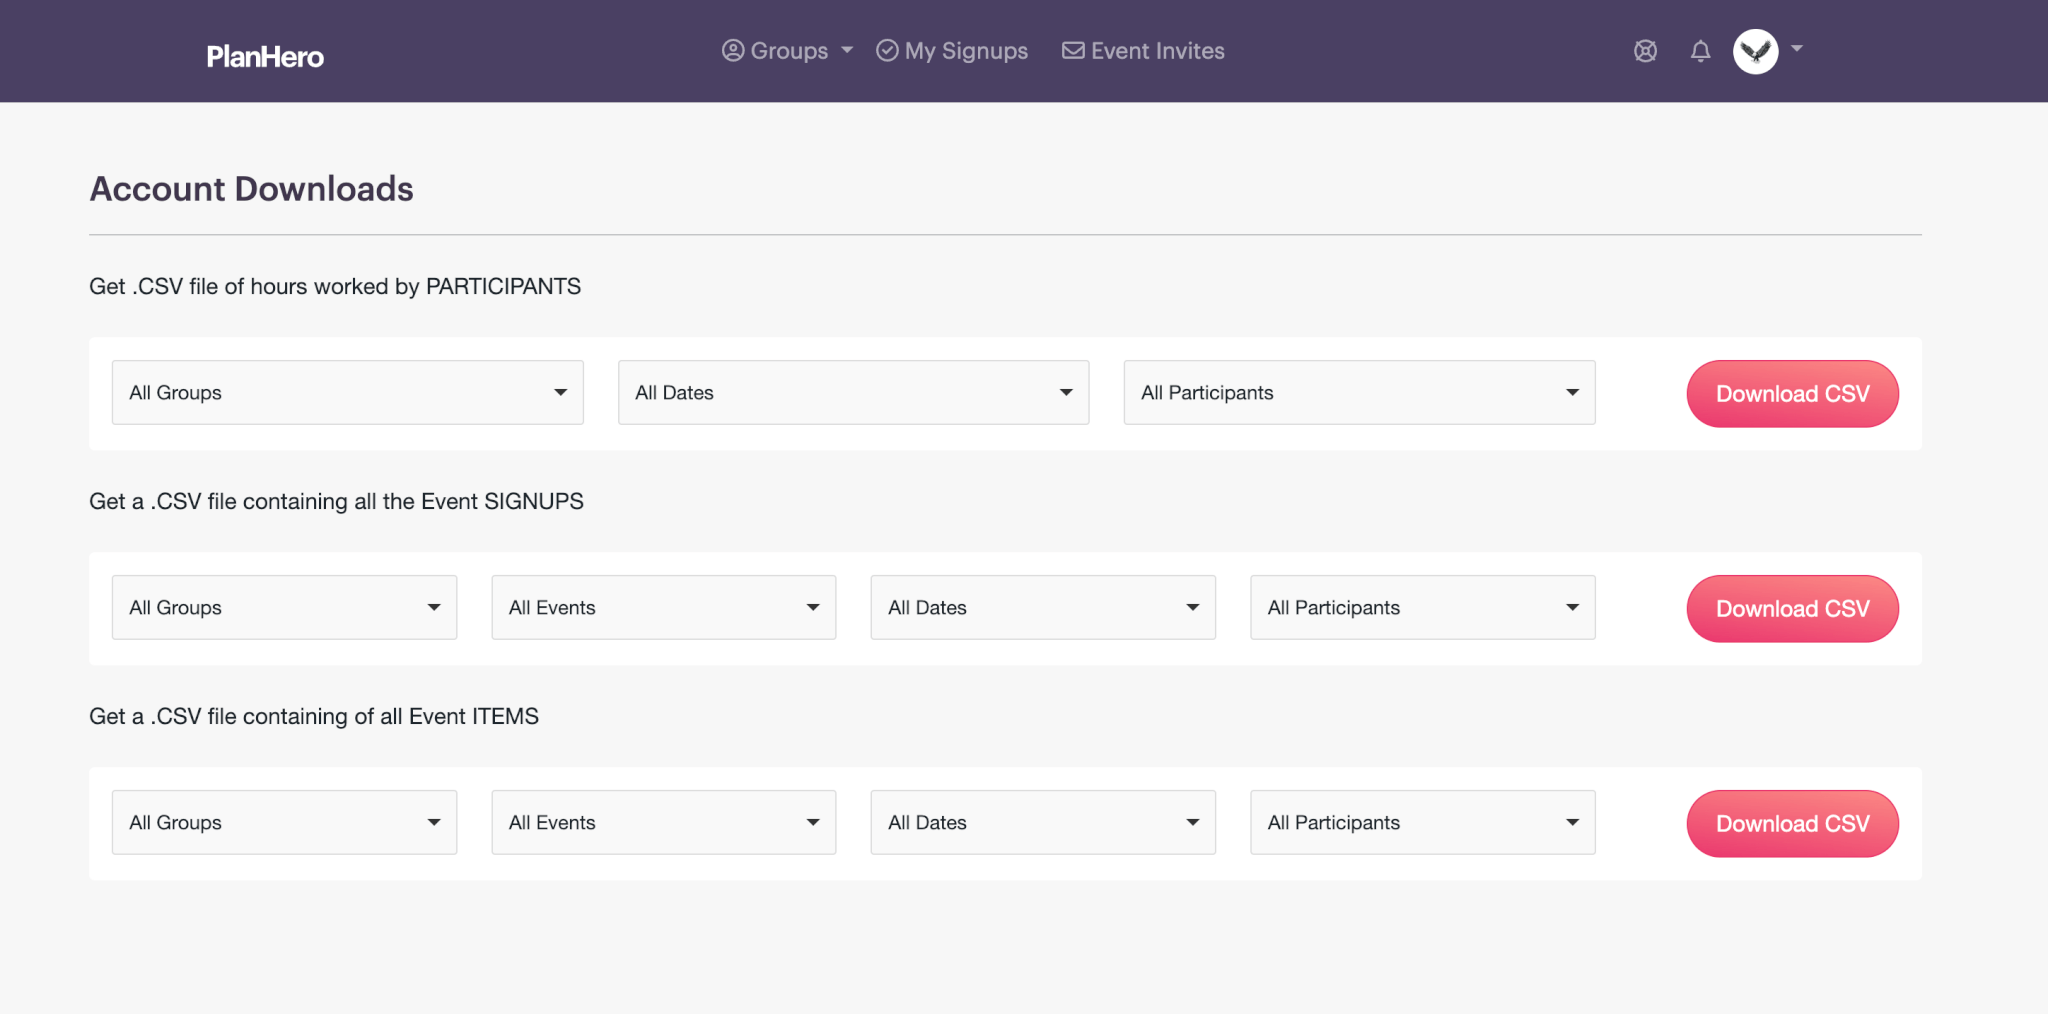Open All Dates dropdown in signups row
This screenshot has width=2048, height=1014.
pyautogui.click(x=1043, y=608)
